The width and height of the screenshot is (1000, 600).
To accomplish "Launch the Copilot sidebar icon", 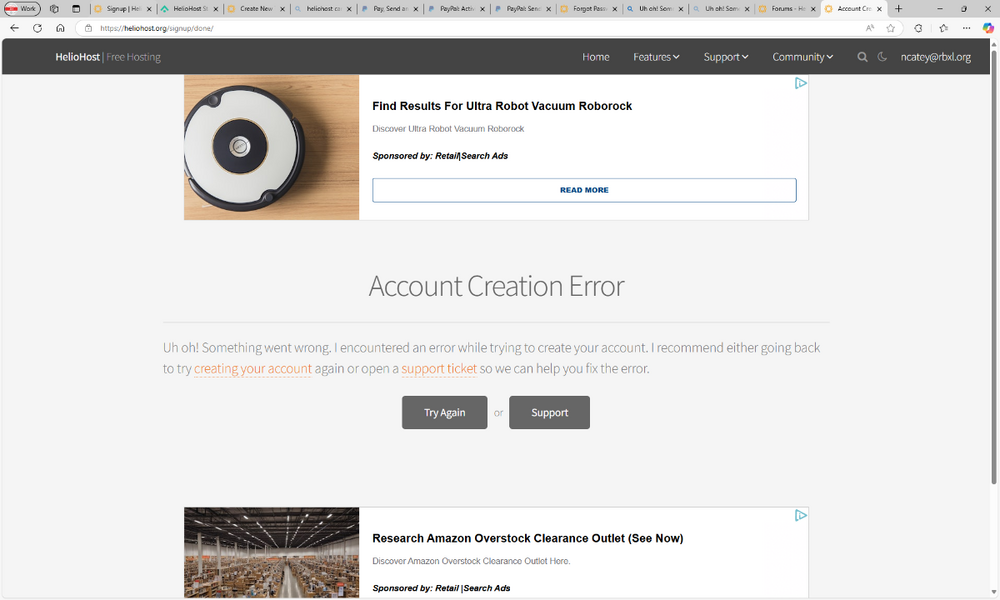I will point(988,28).
